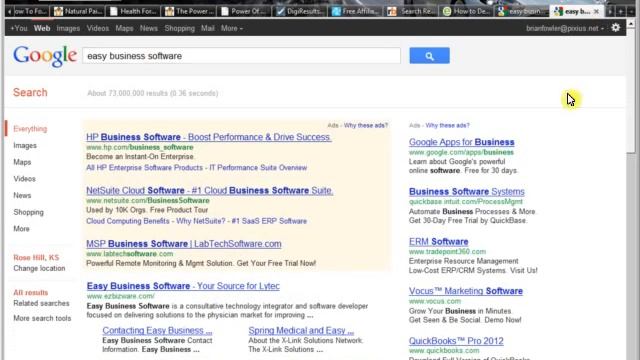This screenshot has height=360, width=640.
Task: Open Vocus Marketing Software ad
Action: pyautogui.click(x=466, y=291)
